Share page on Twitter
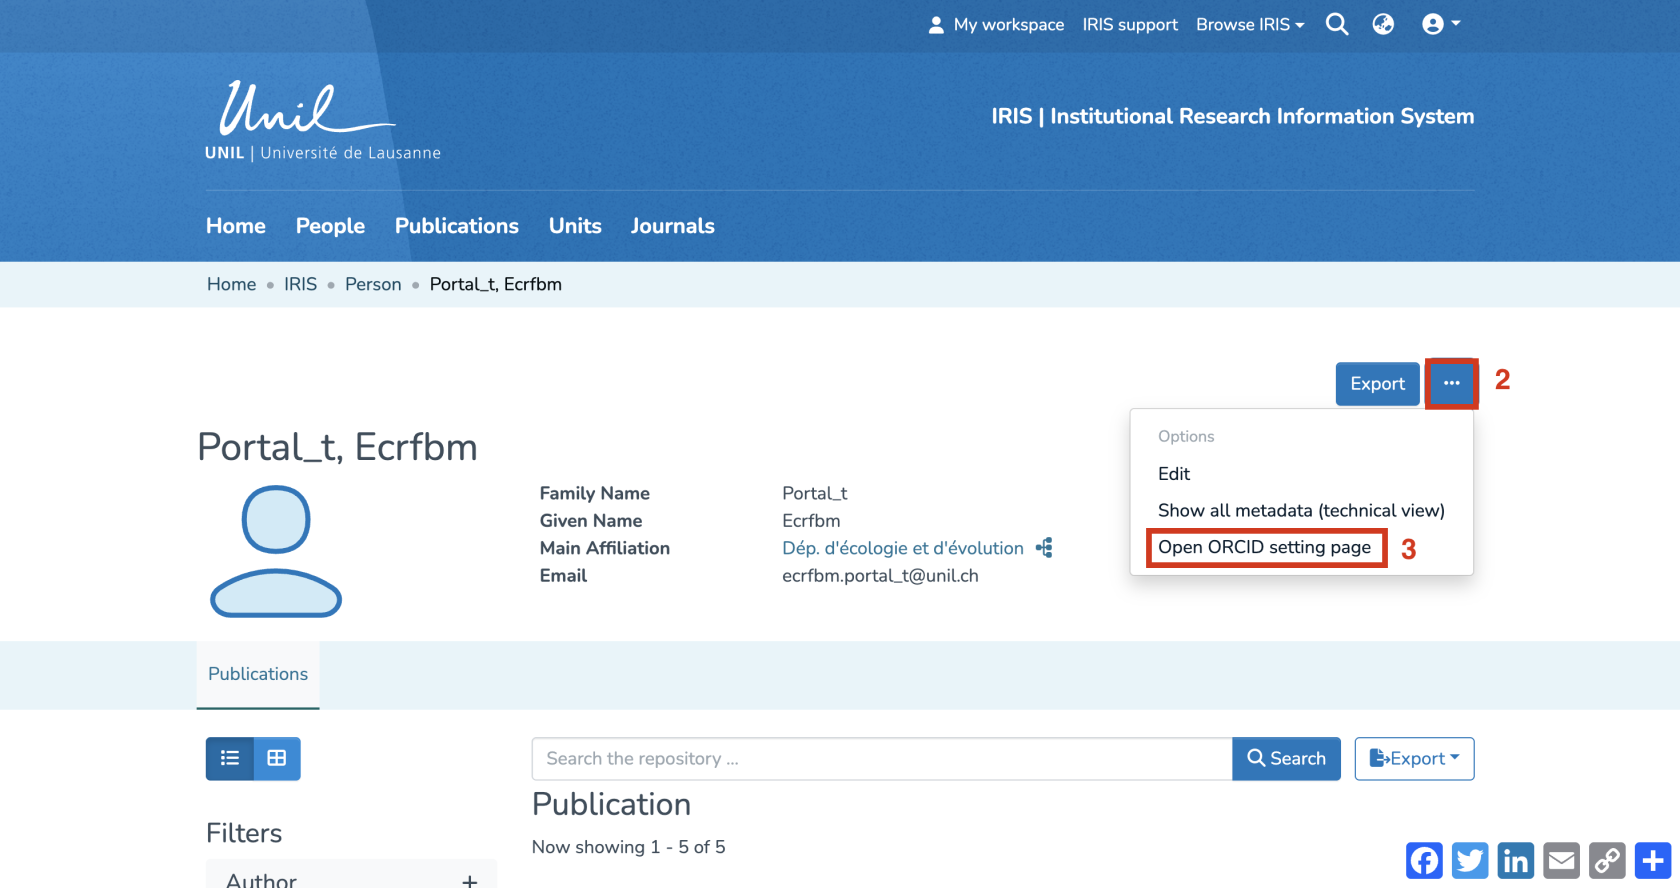 [1470, 860]
